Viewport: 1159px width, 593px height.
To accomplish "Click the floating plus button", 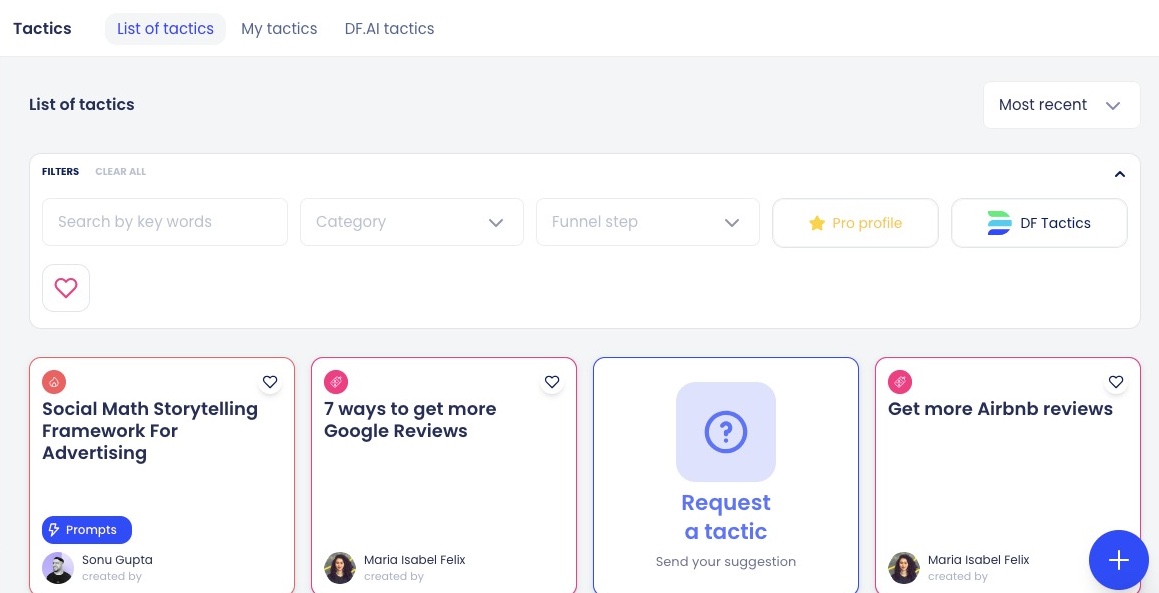I will coord(1118,560).
